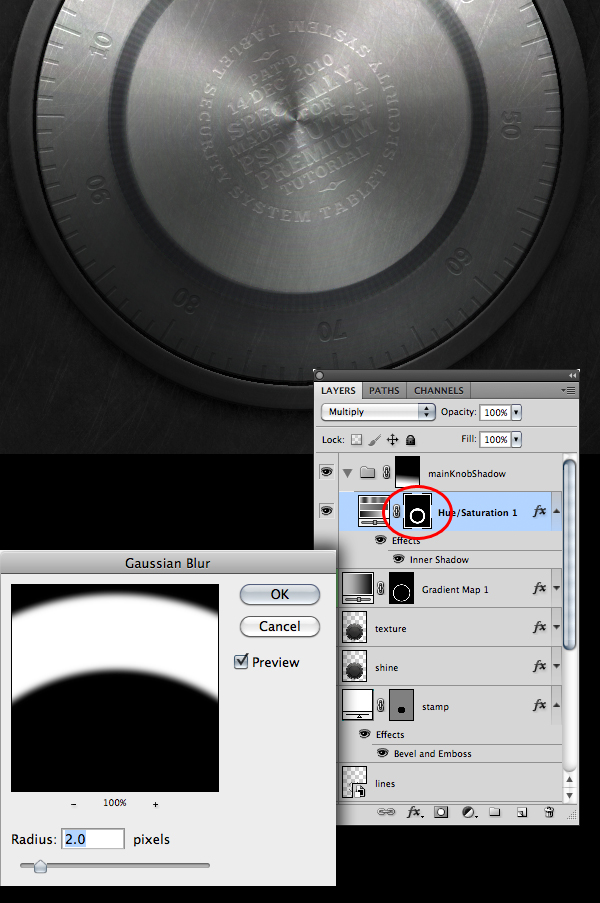Viewport: 600px width, 903px height.
Task: Click the fx badge on Hue/Saturation 1 layer
Action: 539,511
